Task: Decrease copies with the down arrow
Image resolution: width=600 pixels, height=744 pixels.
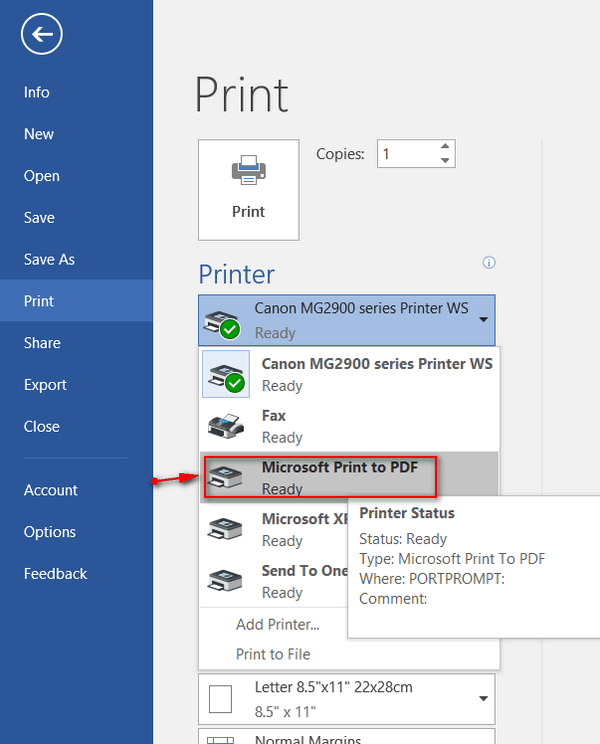Action: (x=445, y=160)
